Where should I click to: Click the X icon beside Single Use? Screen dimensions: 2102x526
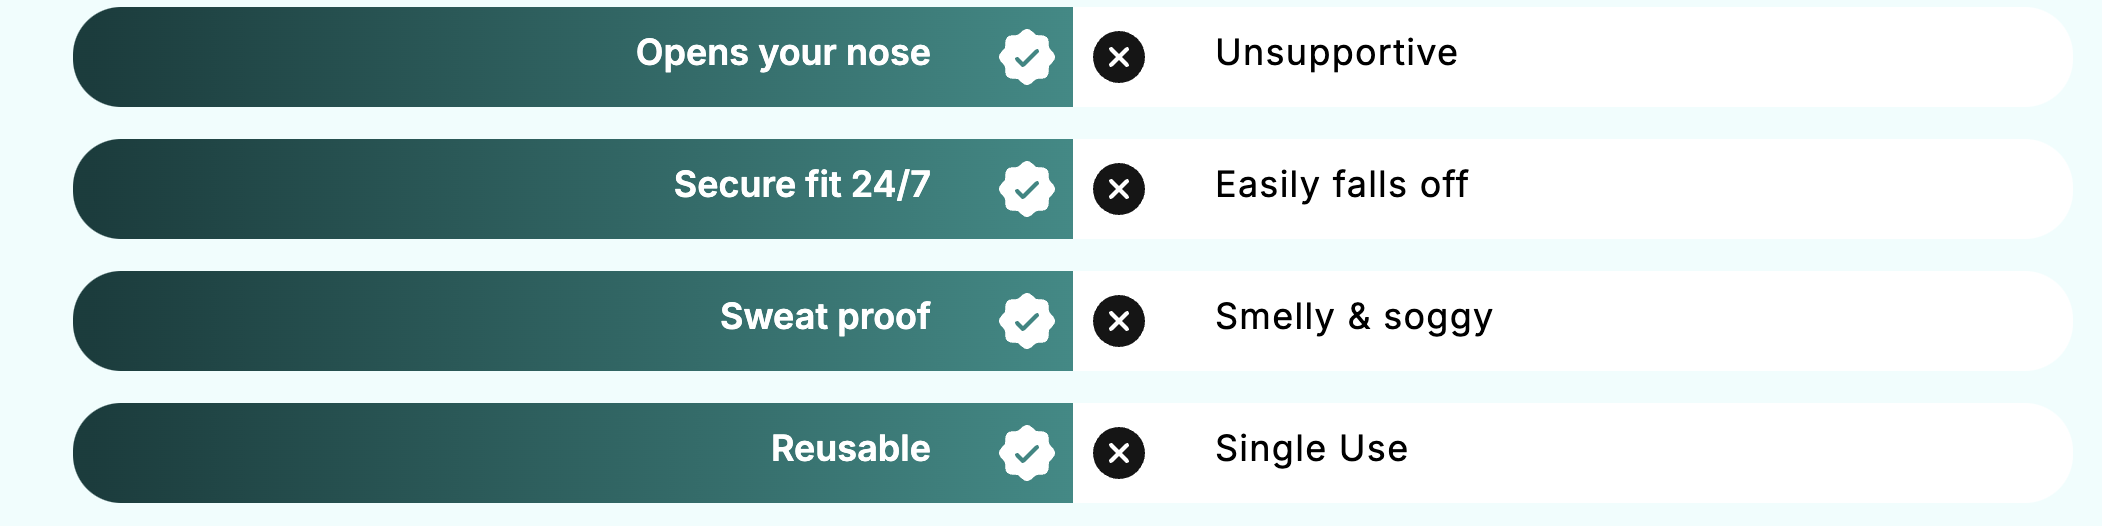point(1119,453)
